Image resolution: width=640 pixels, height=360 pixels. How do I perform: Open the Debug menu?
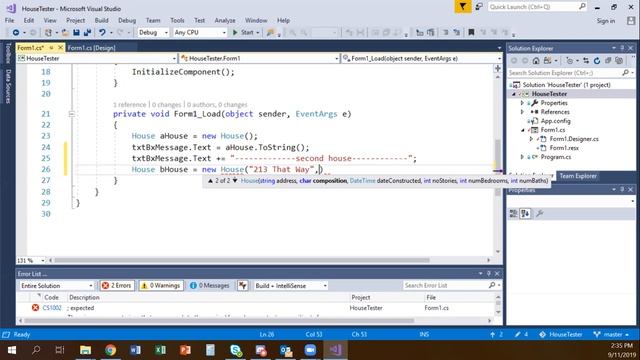pyautogui.click(x=127, y=20)
